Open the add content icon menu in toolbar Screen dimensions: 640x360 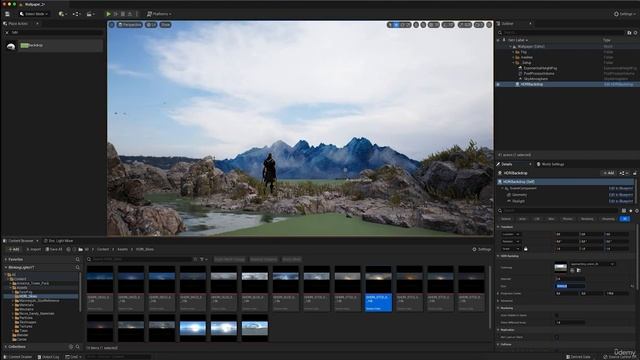62,14
